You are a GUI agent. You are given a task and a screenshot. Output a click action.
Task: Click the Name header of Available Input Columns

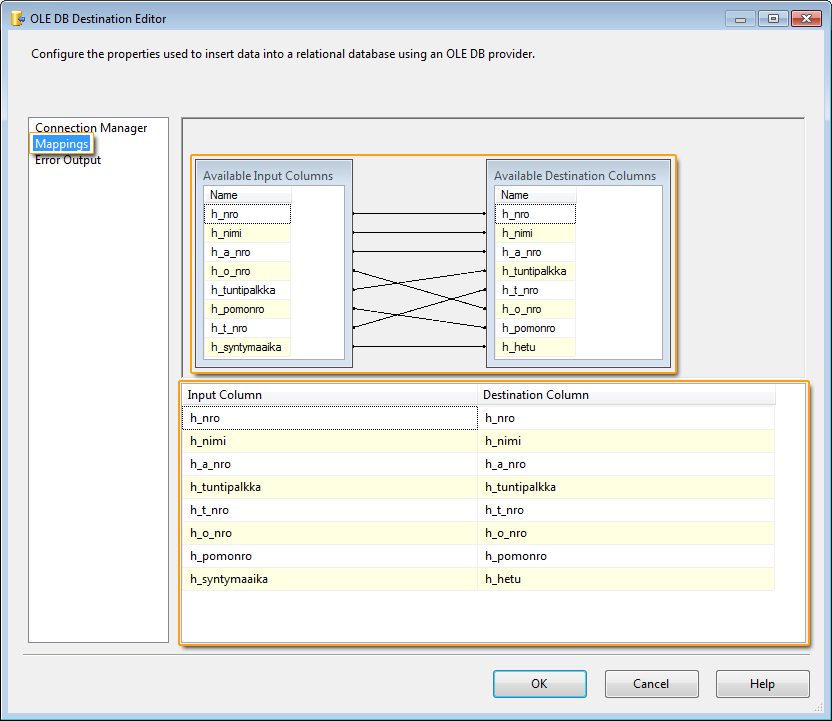click(247, 195)
